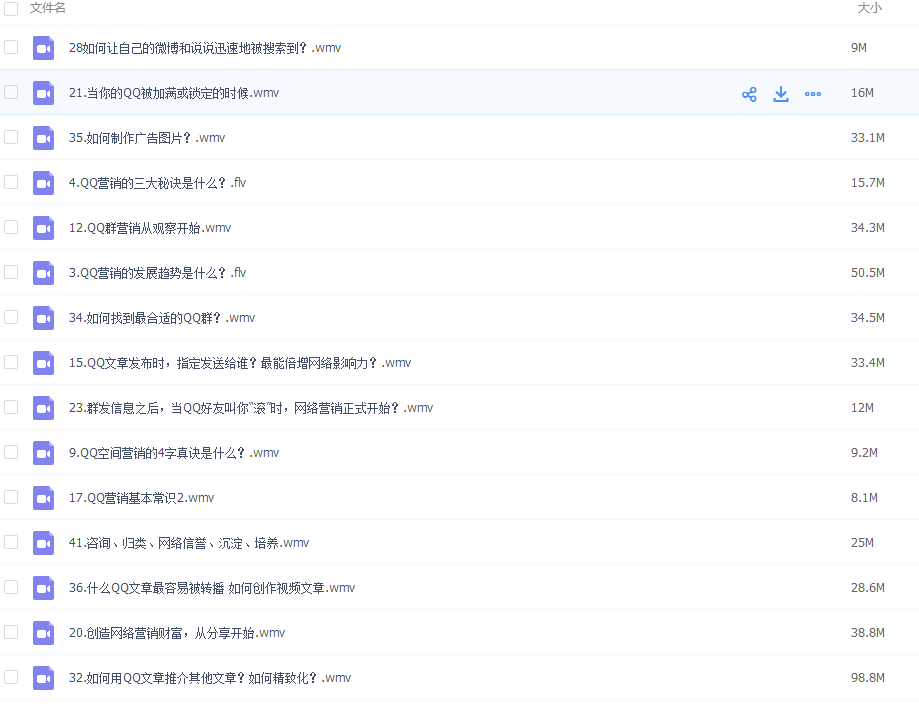Click the 15.7M size value

(867, 183)
